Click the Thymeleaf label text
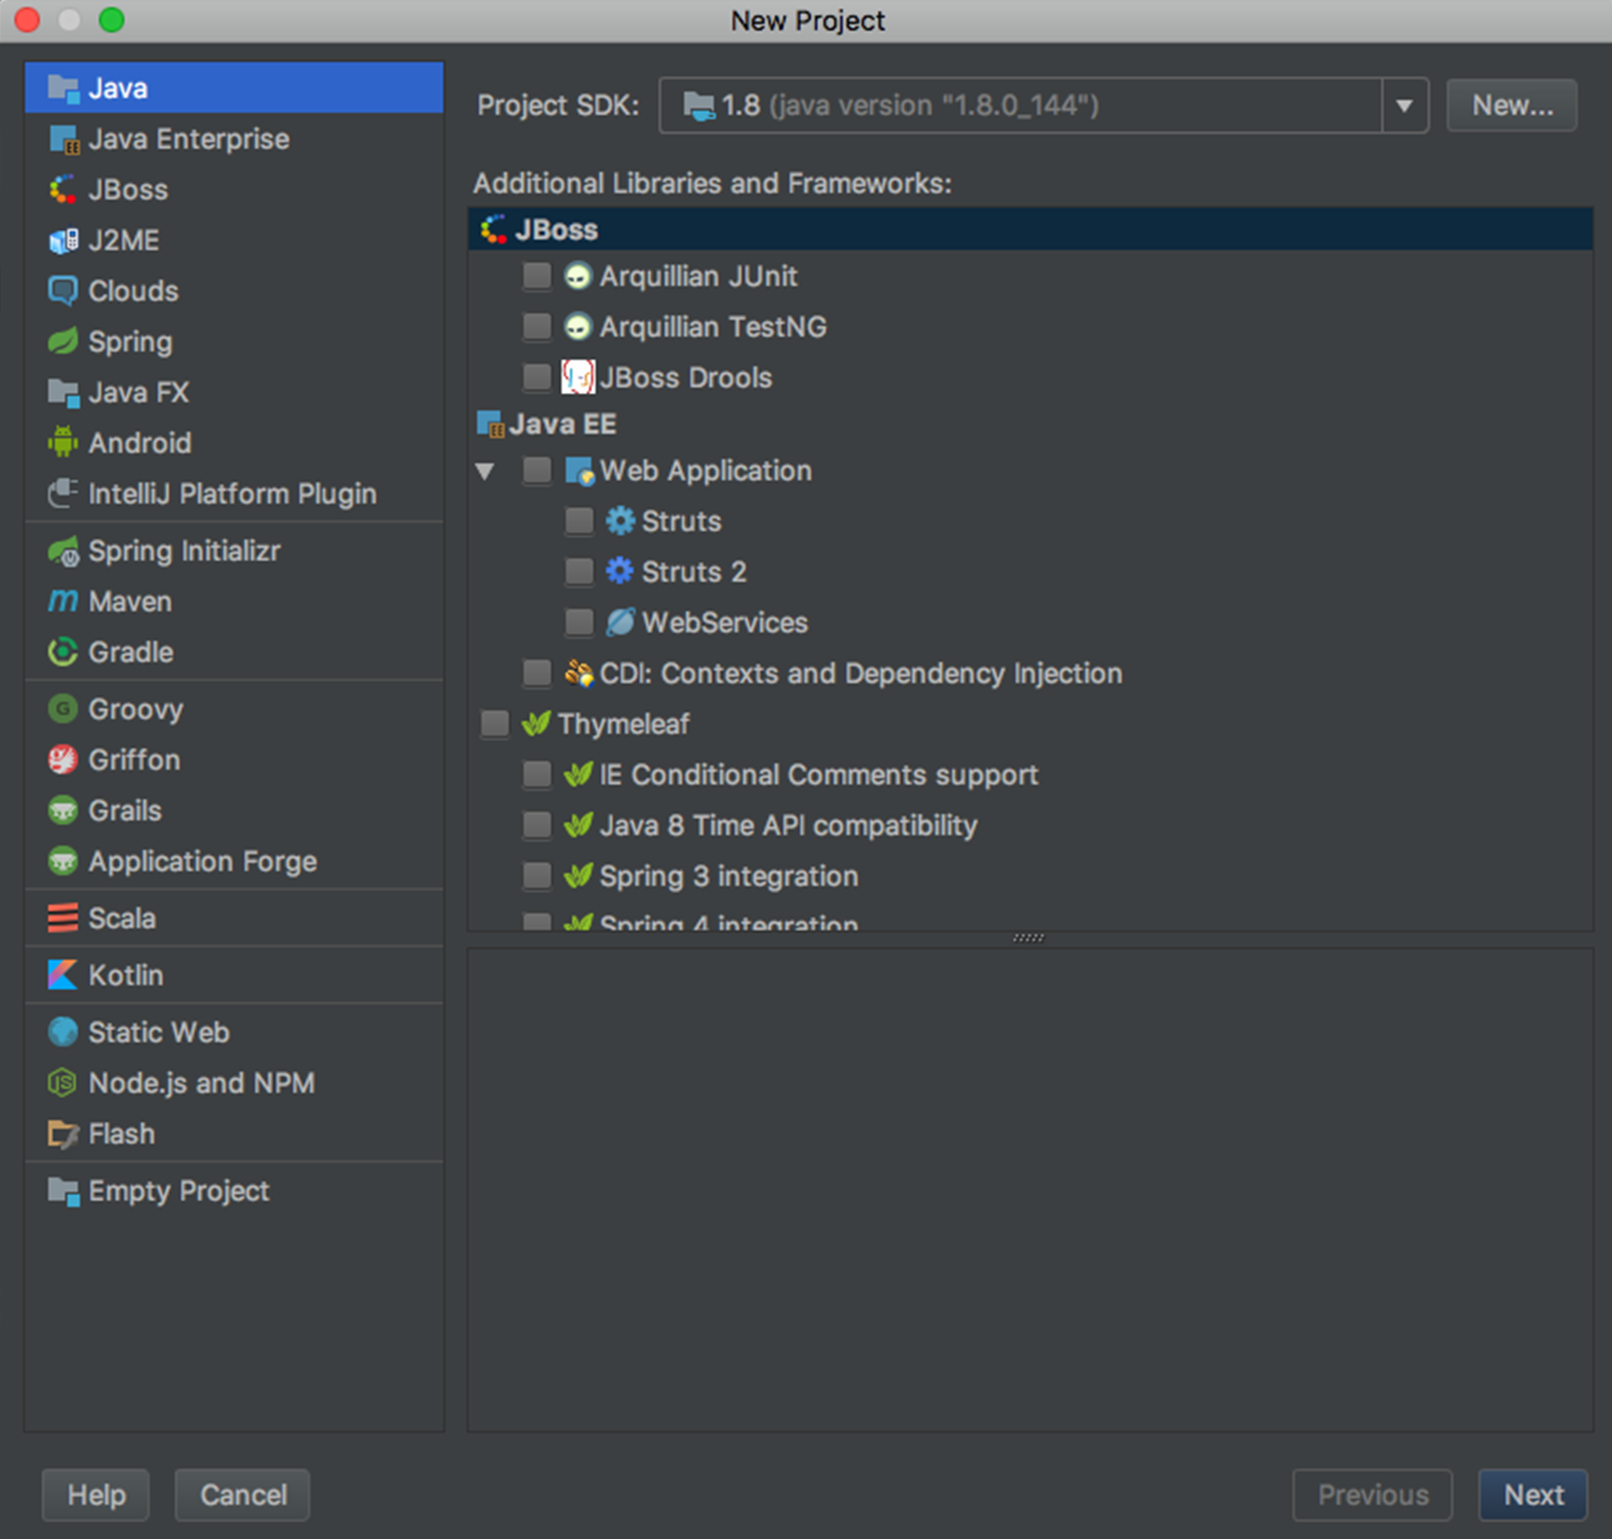The image size is (1612, 1539). click(x=624, y=724)
